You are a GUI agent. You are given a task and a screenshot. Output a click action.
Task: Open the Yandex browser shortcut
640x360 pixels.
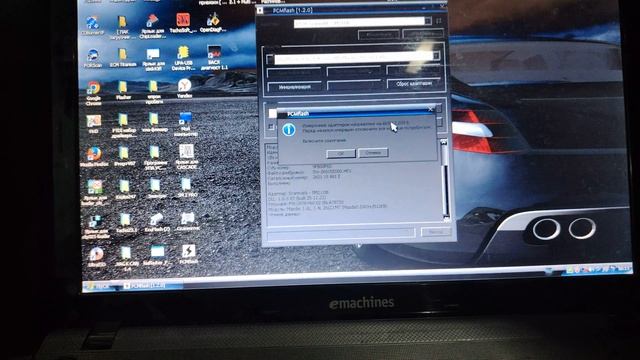click(184, 89)
